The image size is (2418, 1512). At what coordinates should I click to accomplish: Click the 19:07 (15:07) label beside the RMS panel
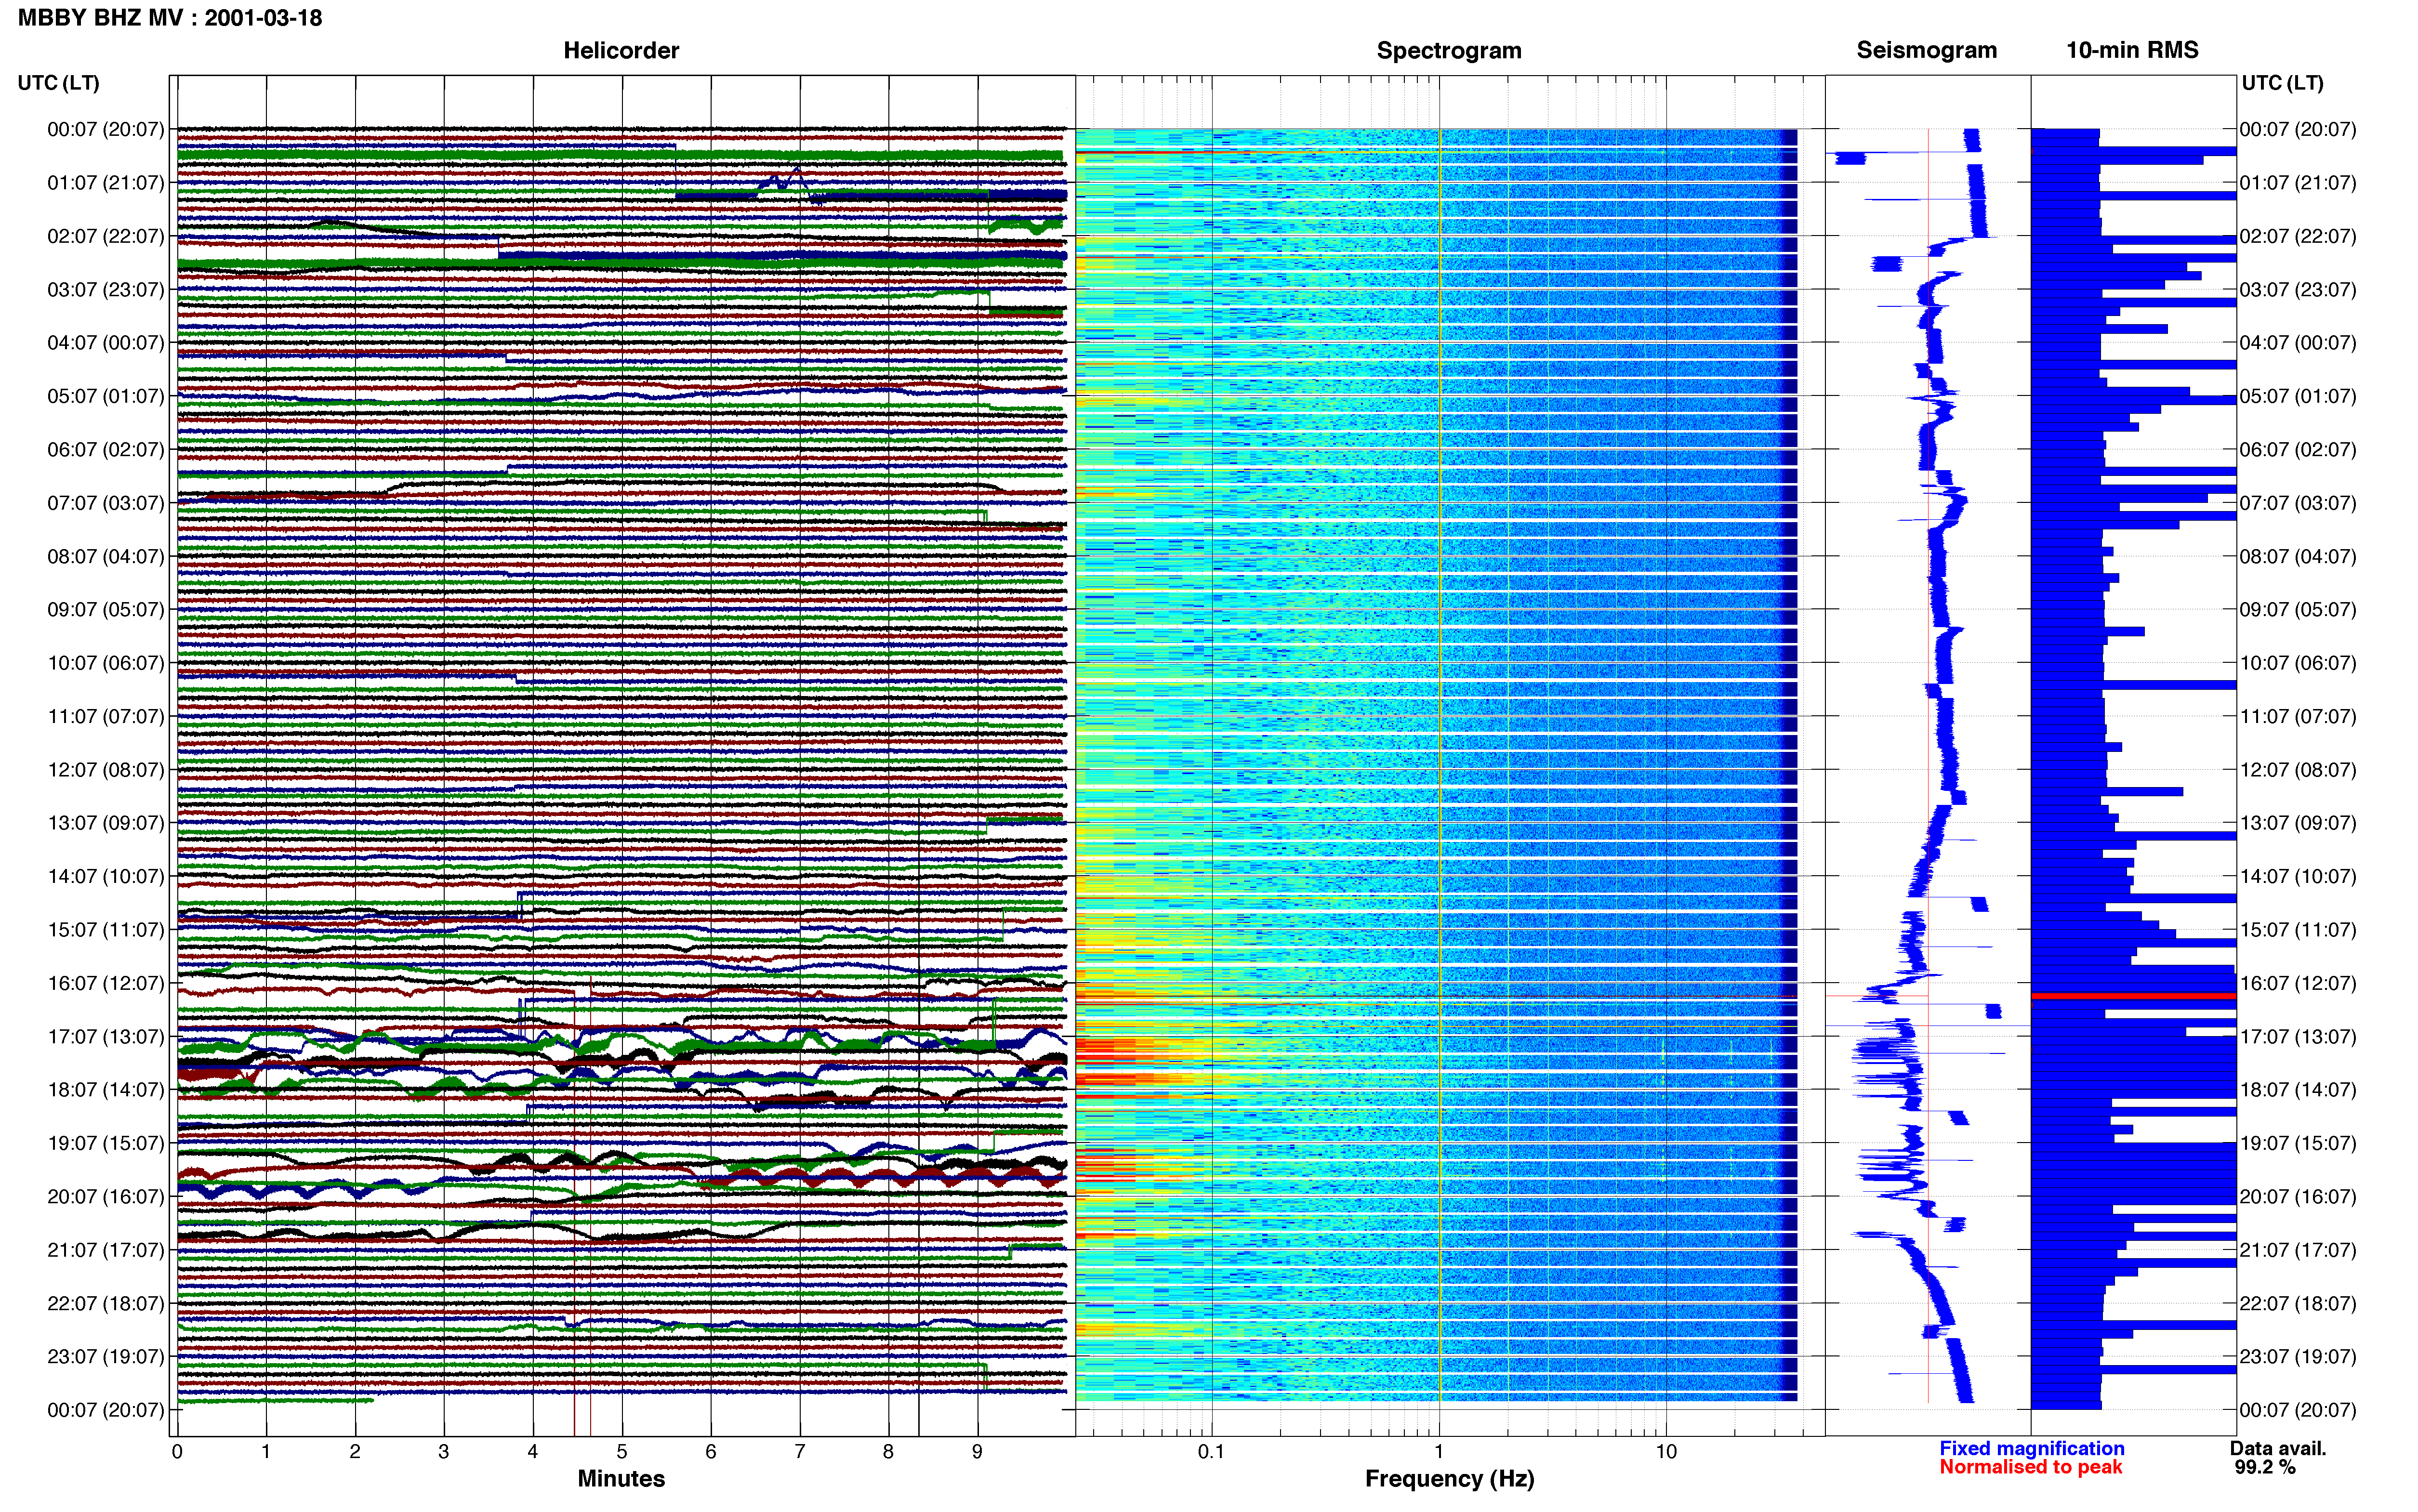point(2298,1143)
